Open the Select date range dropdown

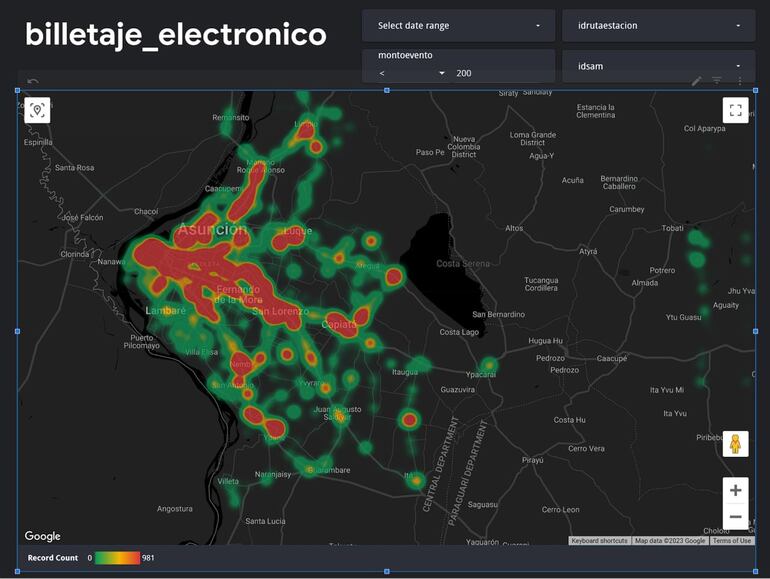[458, 26]
